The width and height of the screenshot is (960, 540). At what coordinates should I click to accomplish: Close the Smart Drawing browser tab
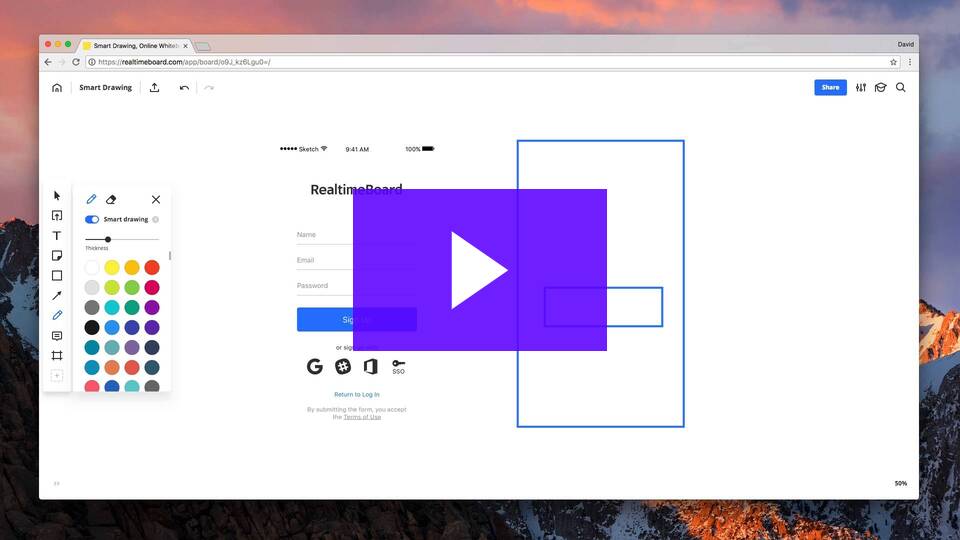[186, 46]
